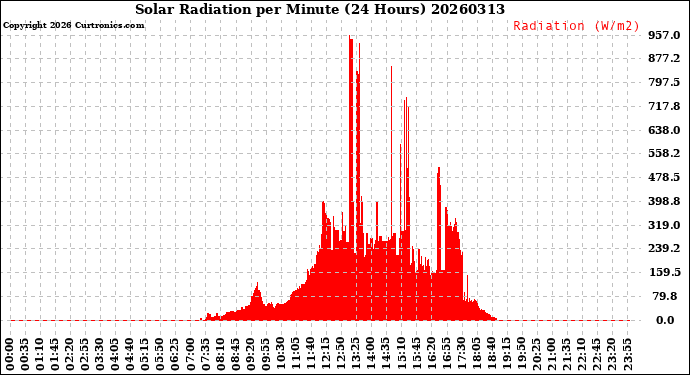Click the 18:40 time label on x-axis
The image size is (690, 375).
[x=492, y=355]
